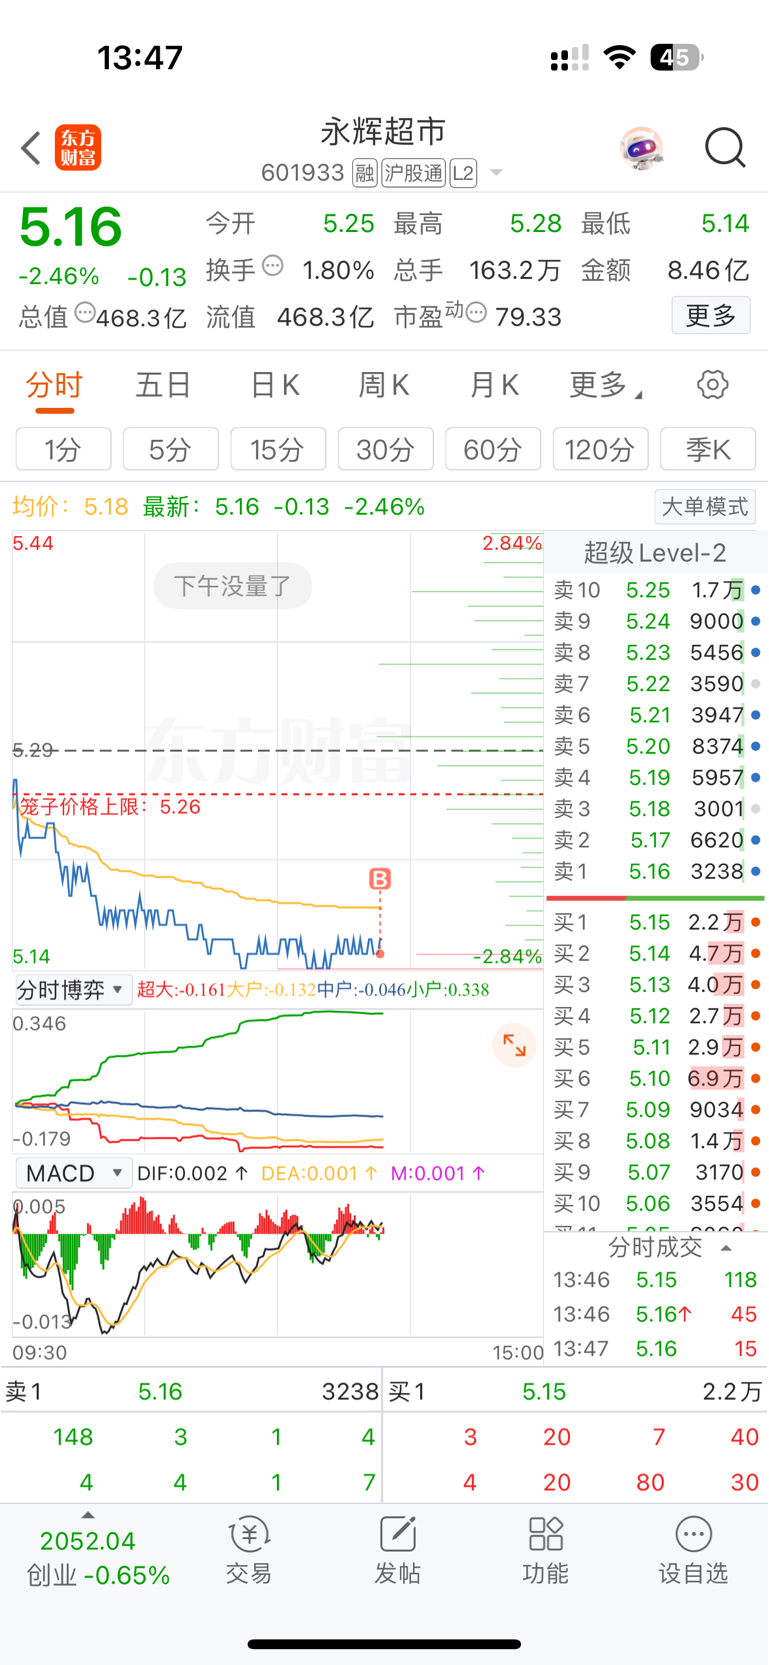Image resolution: width=769 pixels, height=1665 pixels.
Task: Switch to the 月K tab
Action: pyautogui.click(x=494, y=385)
